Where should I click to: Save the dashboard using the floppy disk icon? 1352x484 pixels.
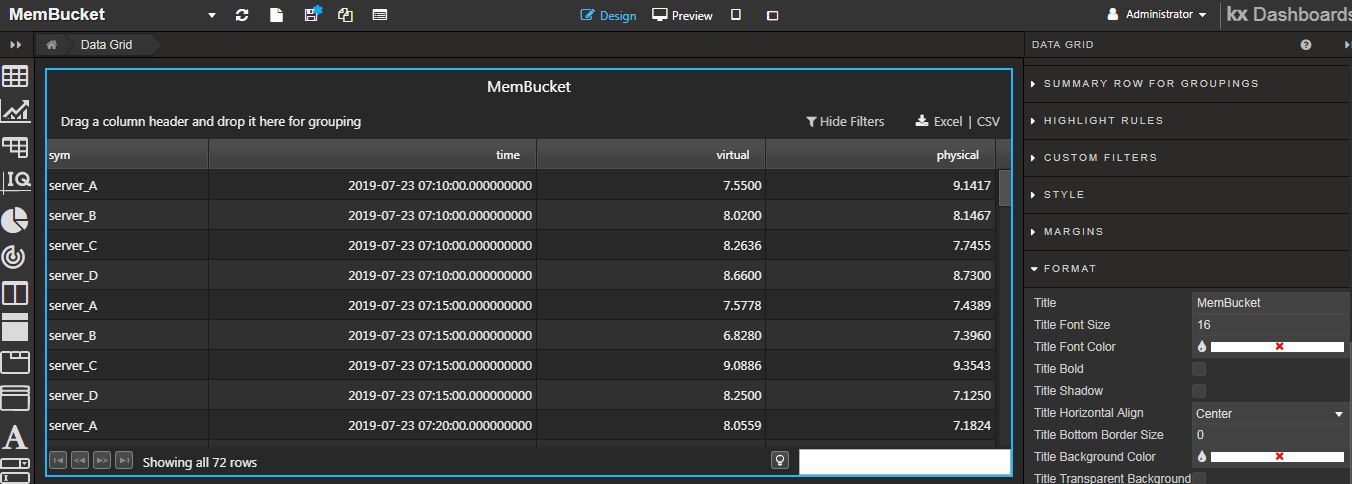coord(312,14)
